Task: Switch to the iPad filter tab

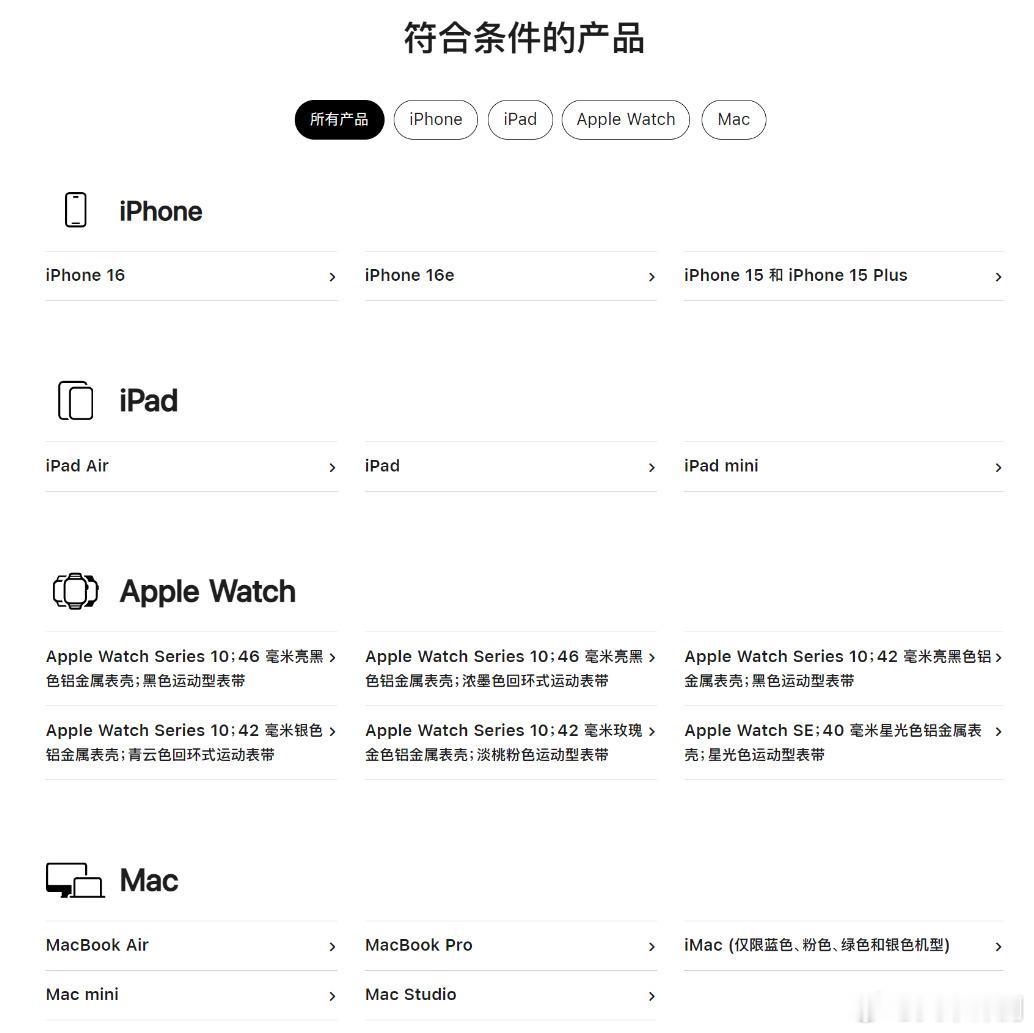Action: [520, 119]
